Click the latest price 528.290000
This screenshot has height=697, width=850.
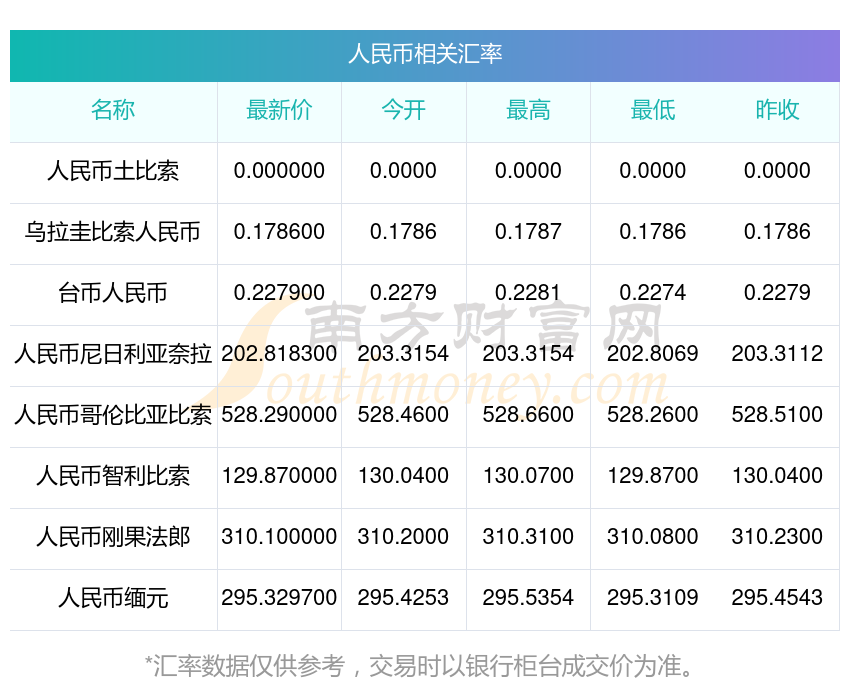point(279,415)
